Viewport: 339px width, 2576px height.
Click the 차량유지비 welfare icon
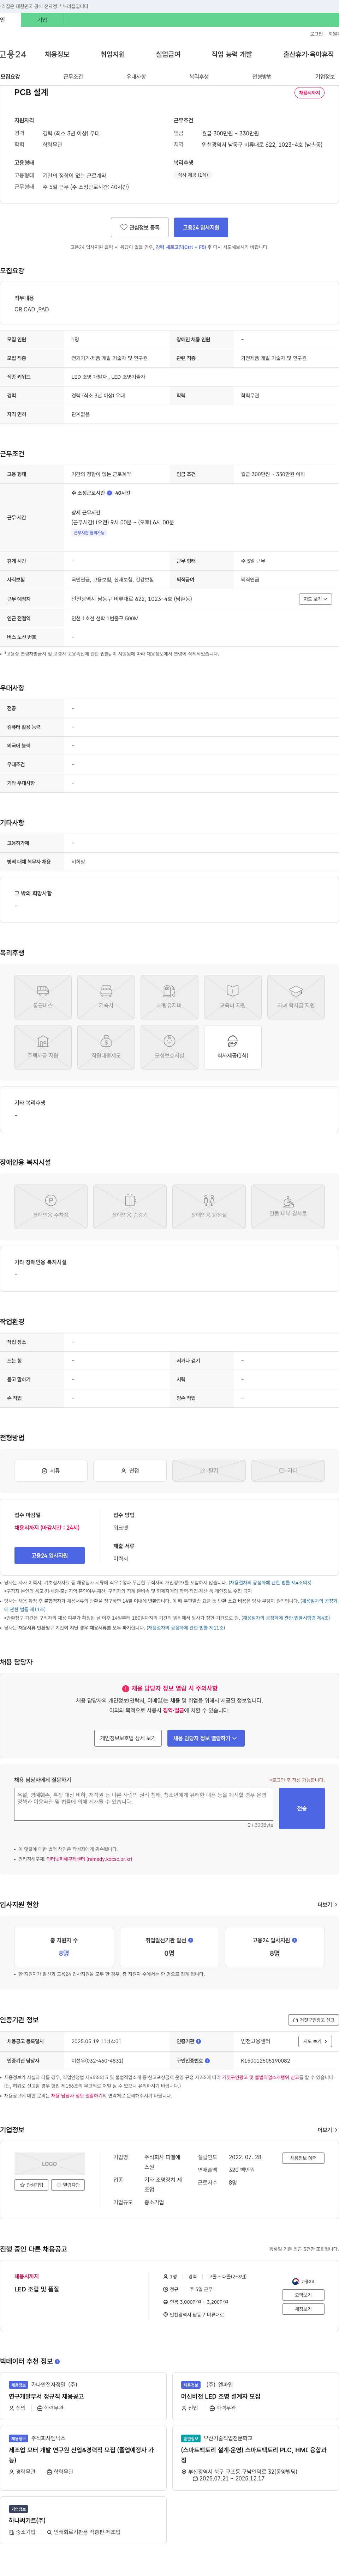pos(169,997)
